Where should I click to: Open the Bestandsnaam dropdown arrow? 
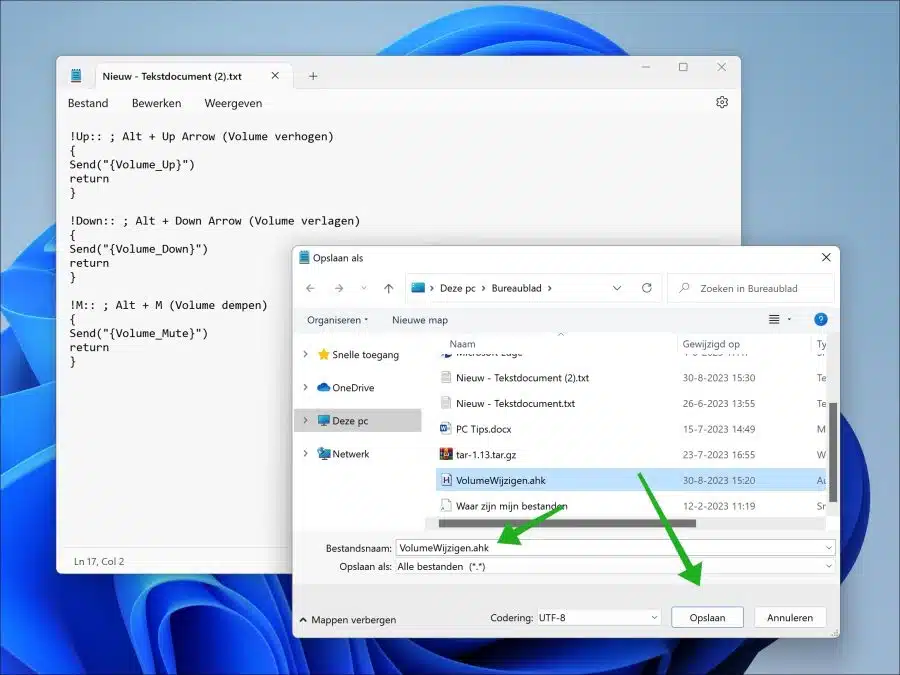829,548
